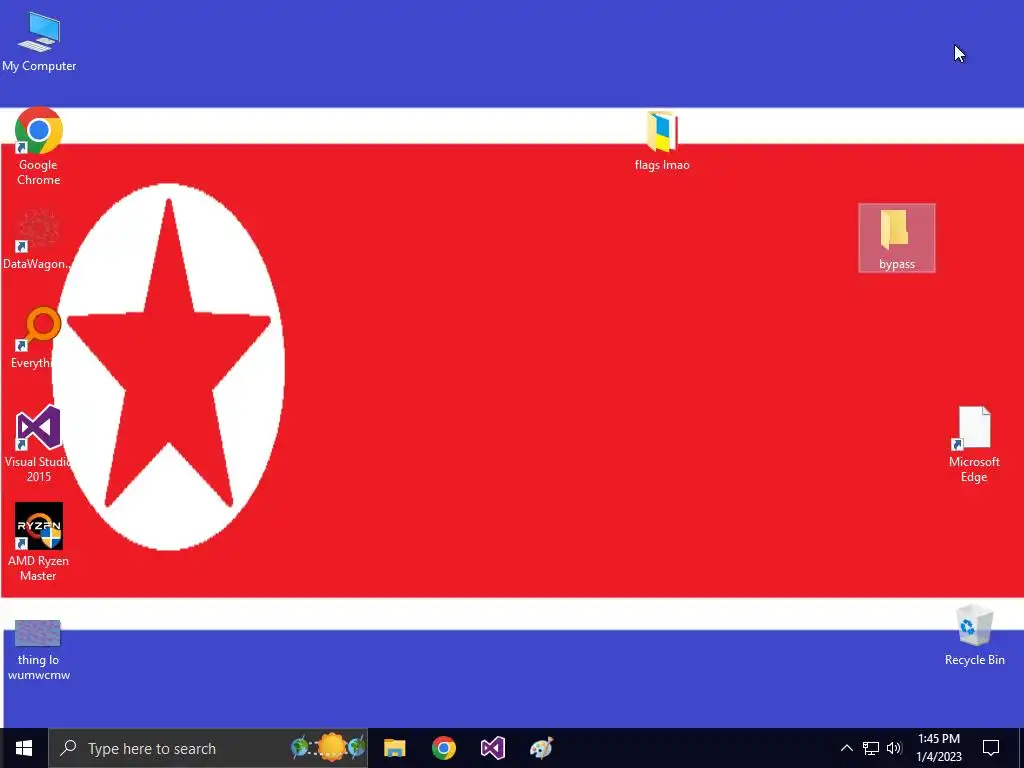1024x768 pixels.
Task: Expand the hidden system tray icons
Action: click(x=846, y=748)
